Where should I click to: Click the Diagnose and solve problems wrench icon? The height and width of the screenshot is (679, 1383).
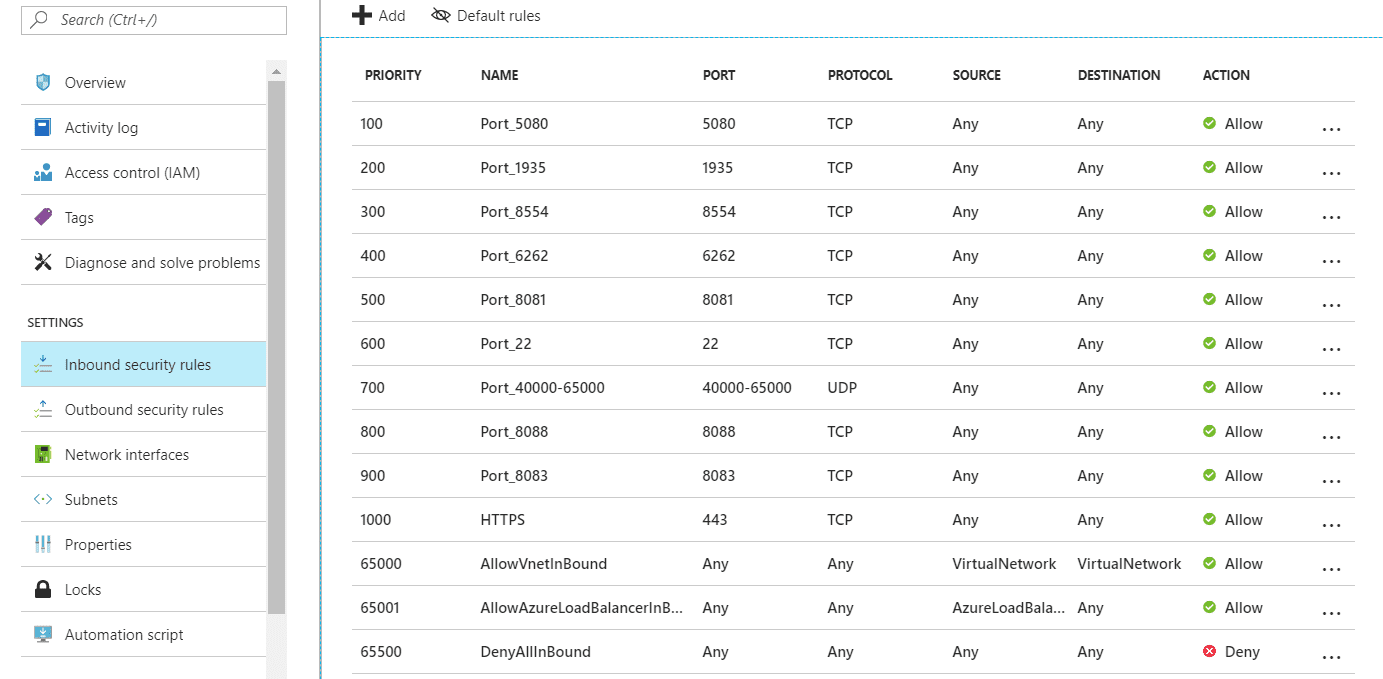43,262
